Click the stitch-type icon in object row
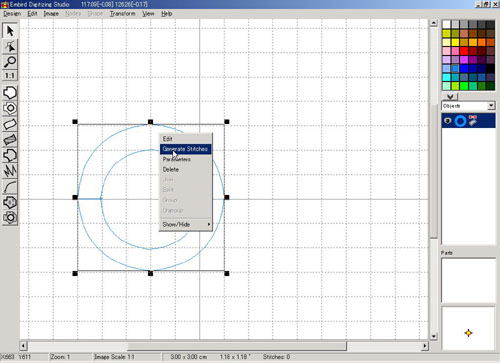The width and height of the screenshot is (500, 363). click(x=473, y=120)
